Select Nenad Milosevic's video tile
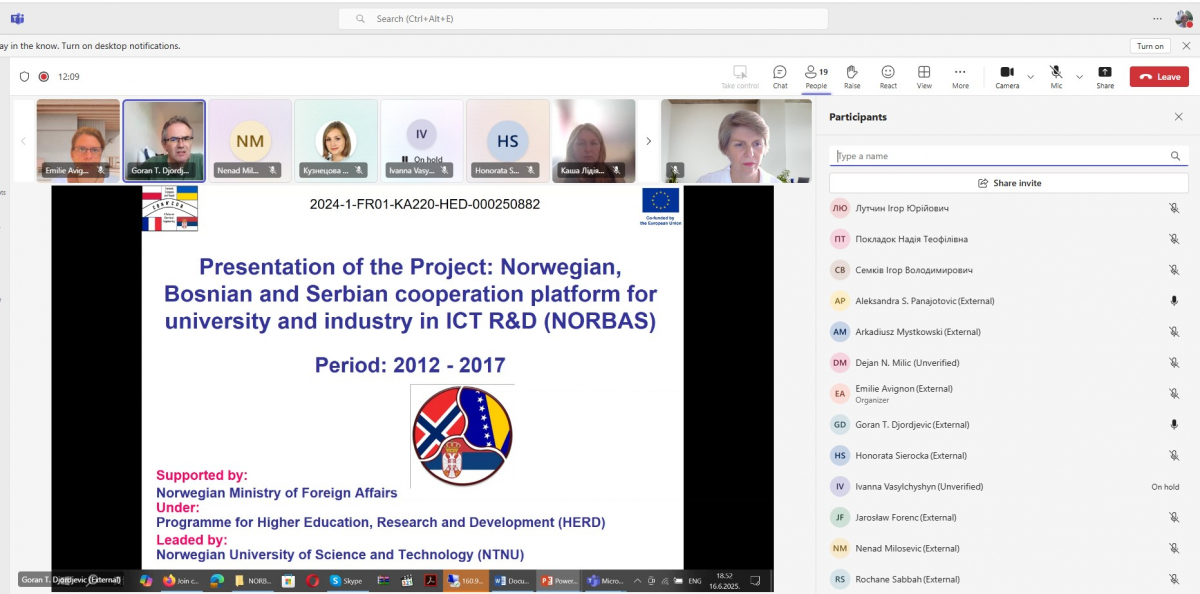 [250, 141]
